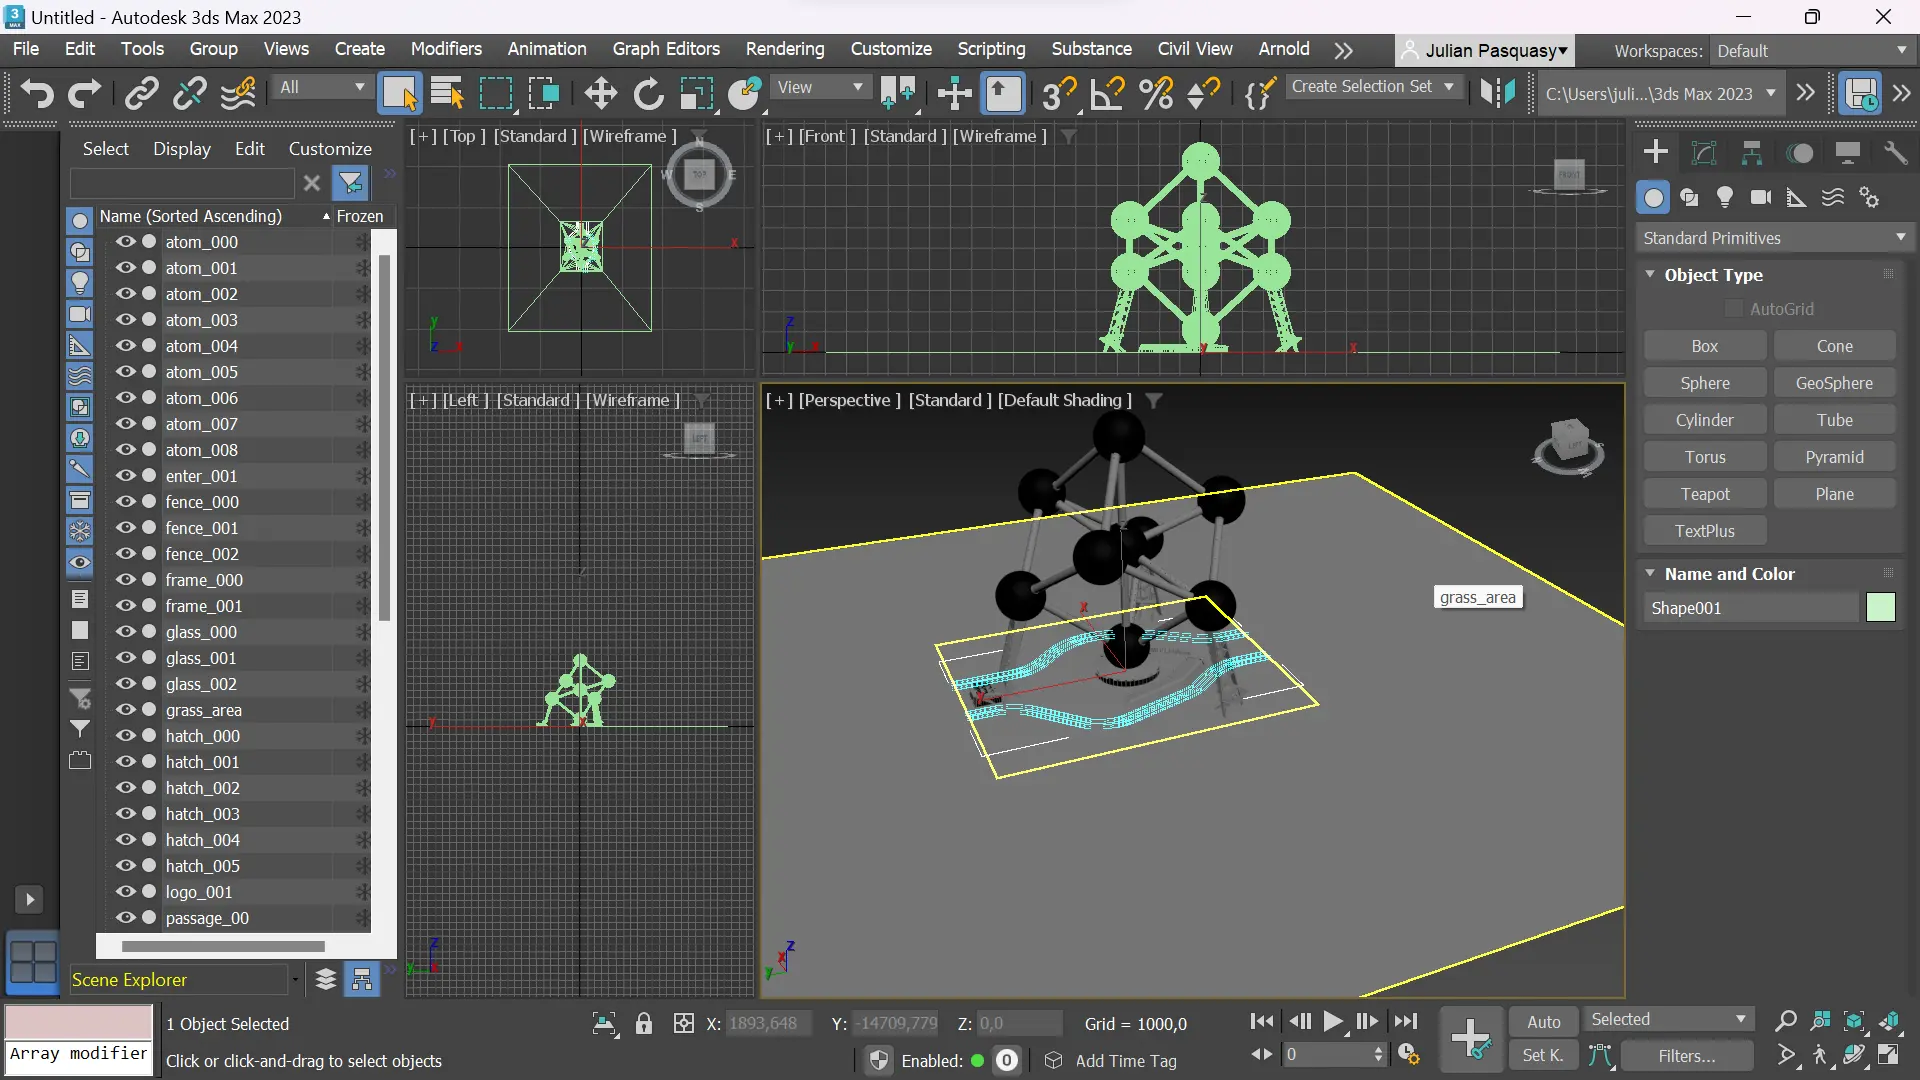Click the Play Animation button
1920x1080 pixels.
(x=1333, y=1022)
